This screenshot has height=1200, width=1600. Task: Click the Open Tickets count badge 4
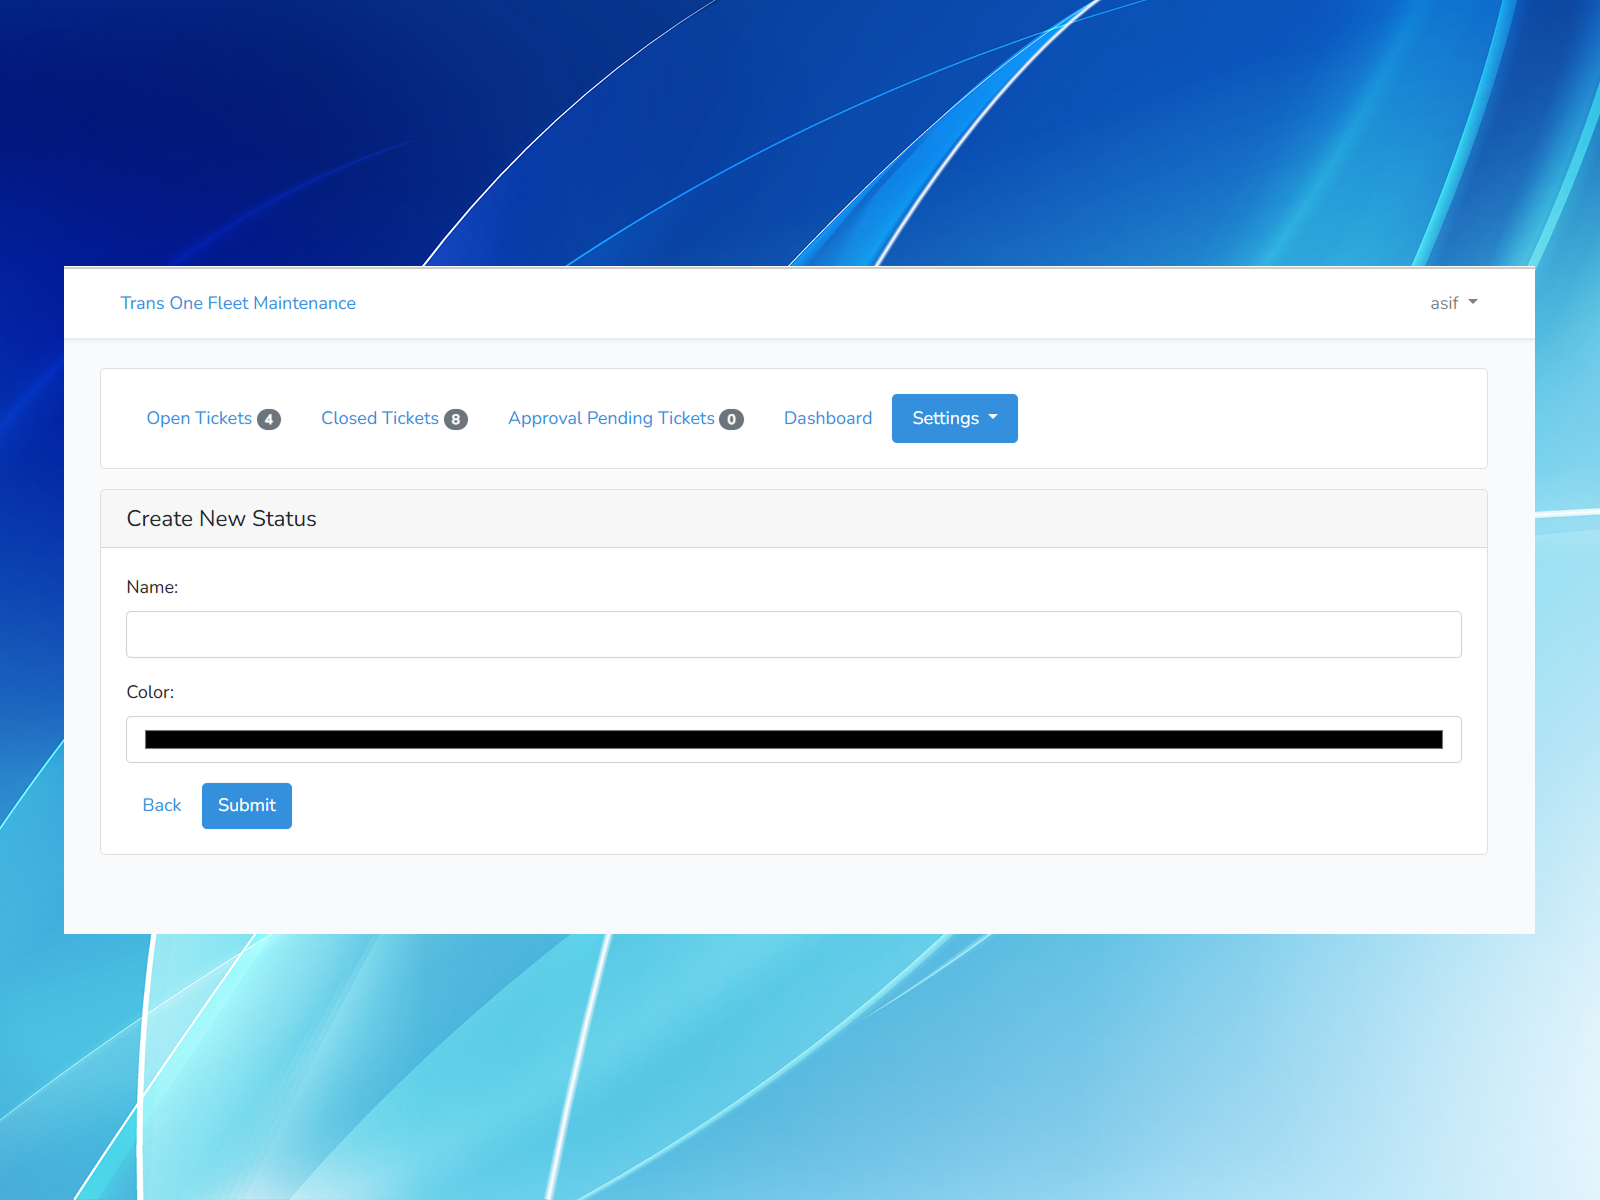pos(269,419)
